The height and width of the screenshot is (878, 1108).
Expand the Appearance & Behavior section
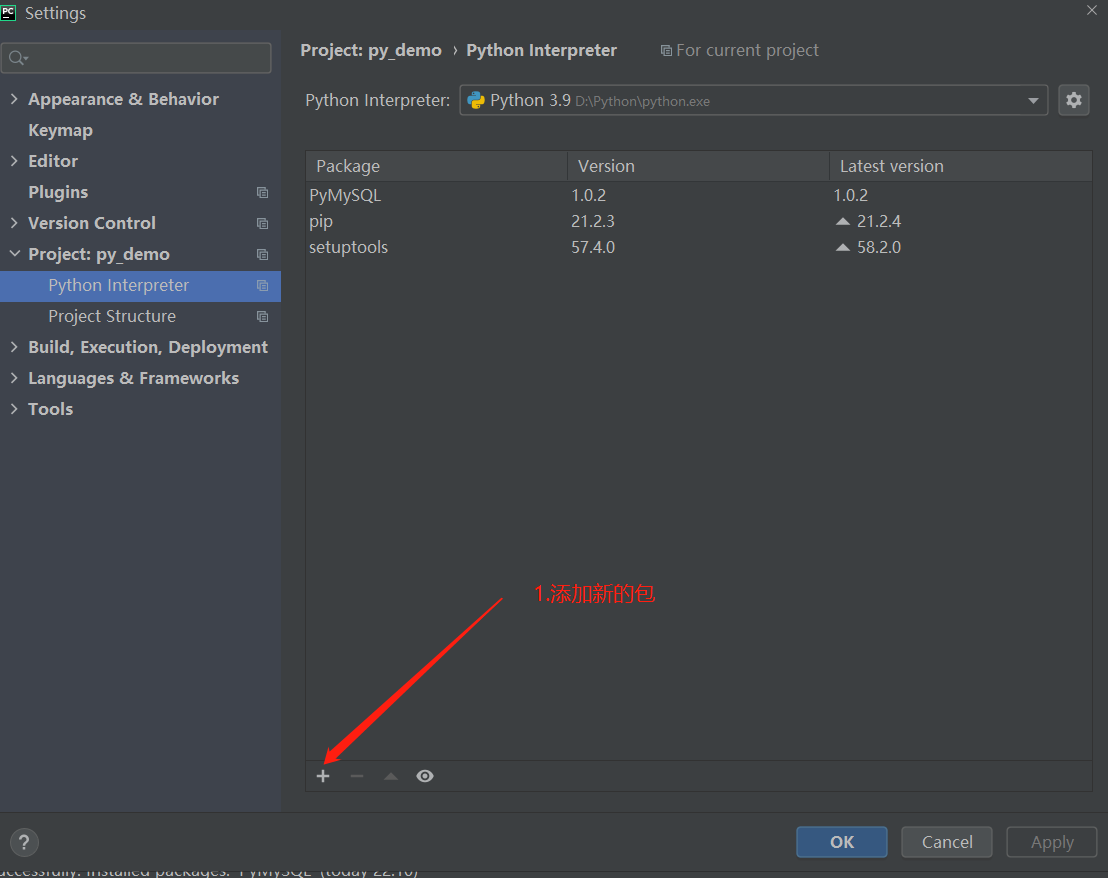tap(14, 99)
